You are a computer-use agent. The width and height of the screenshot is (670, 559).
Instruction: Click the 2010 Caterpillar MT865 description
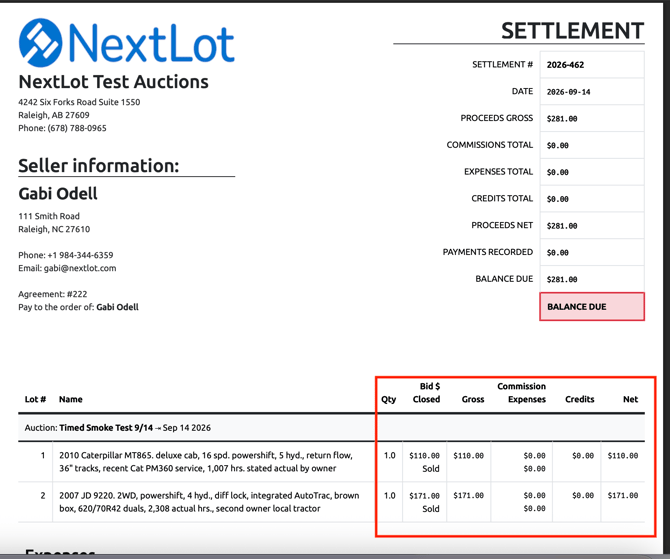click(206, 462)
